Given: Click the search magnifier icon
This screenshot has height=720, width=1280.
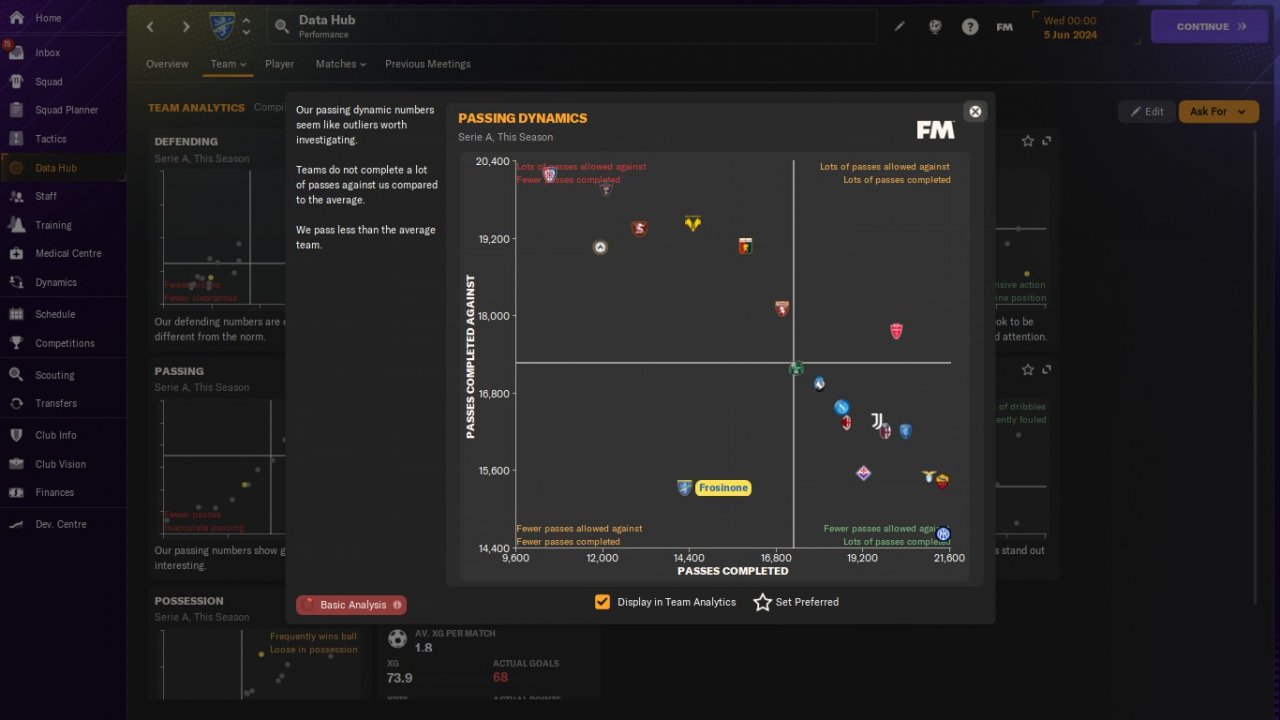Looking at the screenshot, I should (282, 27).
